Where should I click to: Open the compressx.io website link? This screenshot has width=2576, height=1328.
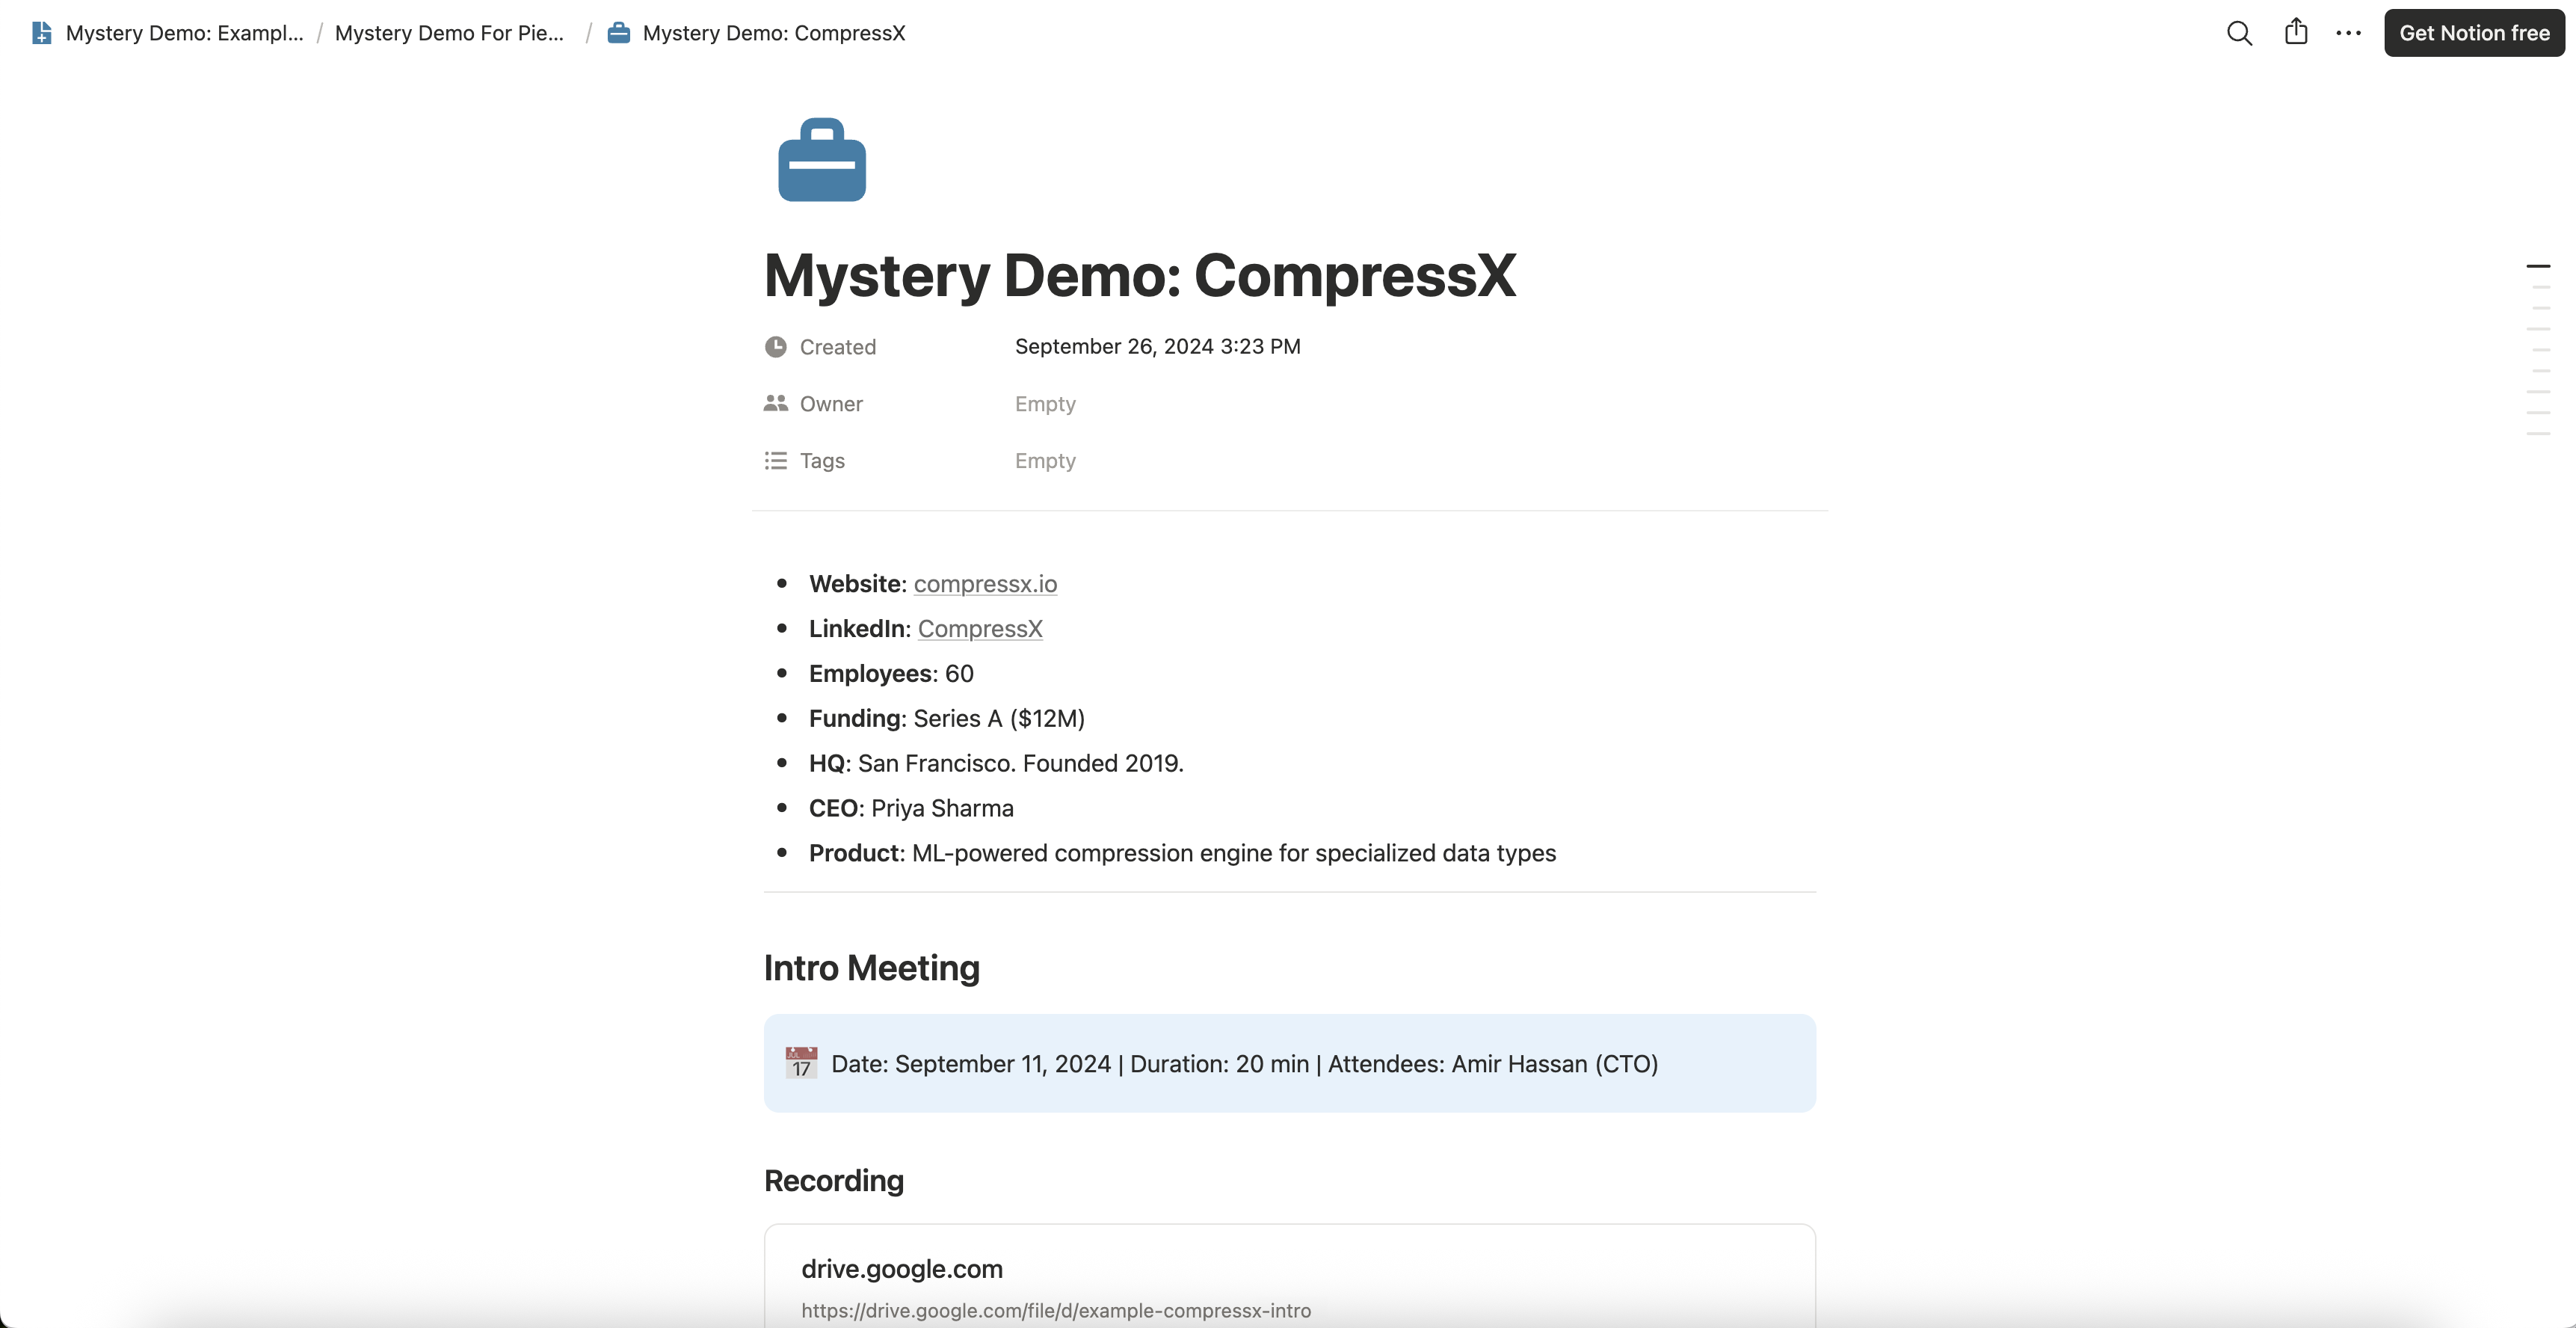point(985,584)
